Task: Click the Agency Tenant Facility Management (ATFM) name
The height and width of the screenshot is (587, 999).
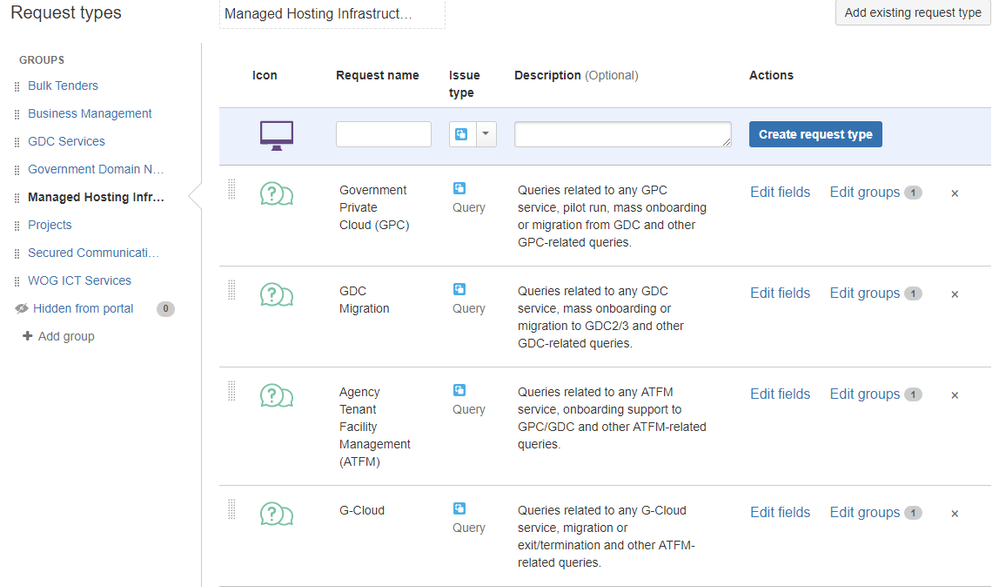Action: (x=375, y=426)
